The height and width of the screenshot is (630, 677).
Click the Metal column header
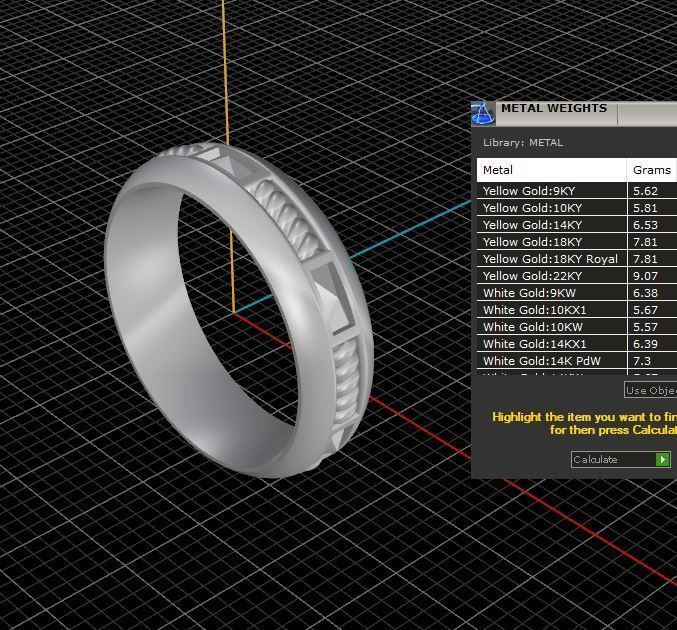click(552, 170)
